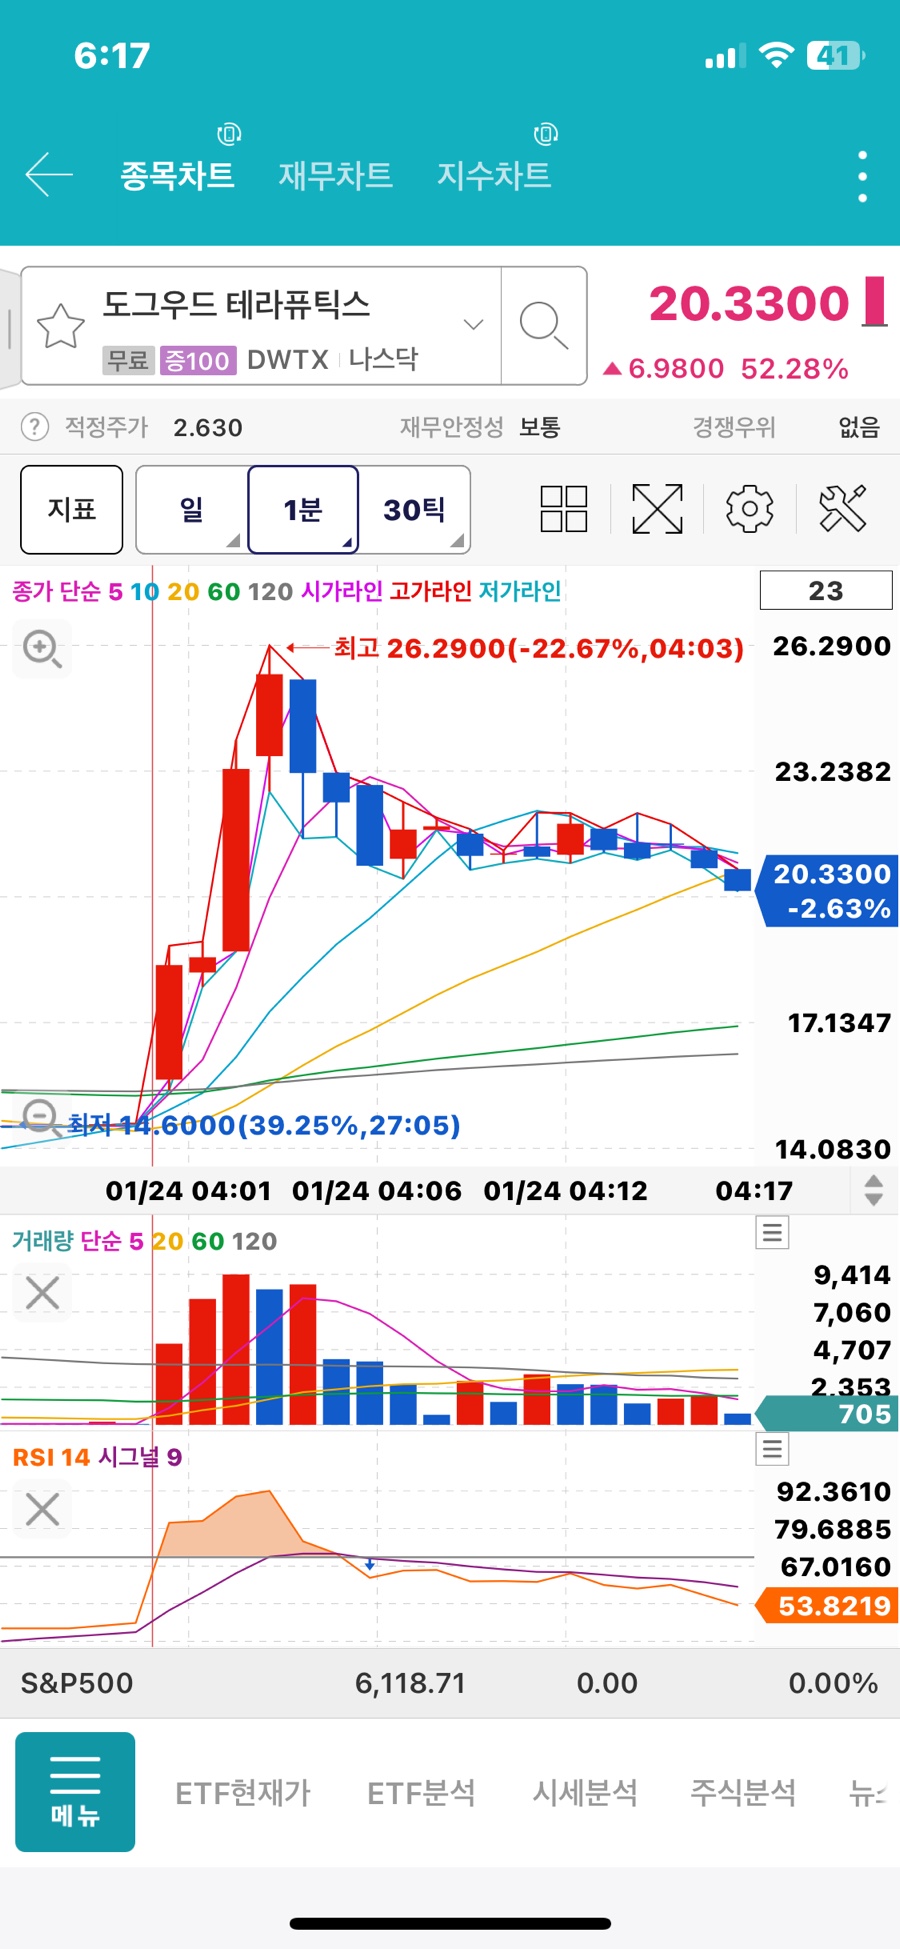This screenshot has width=900, height=1949.
Task: Tap the 저가라인 legend label
Action: 520,591
